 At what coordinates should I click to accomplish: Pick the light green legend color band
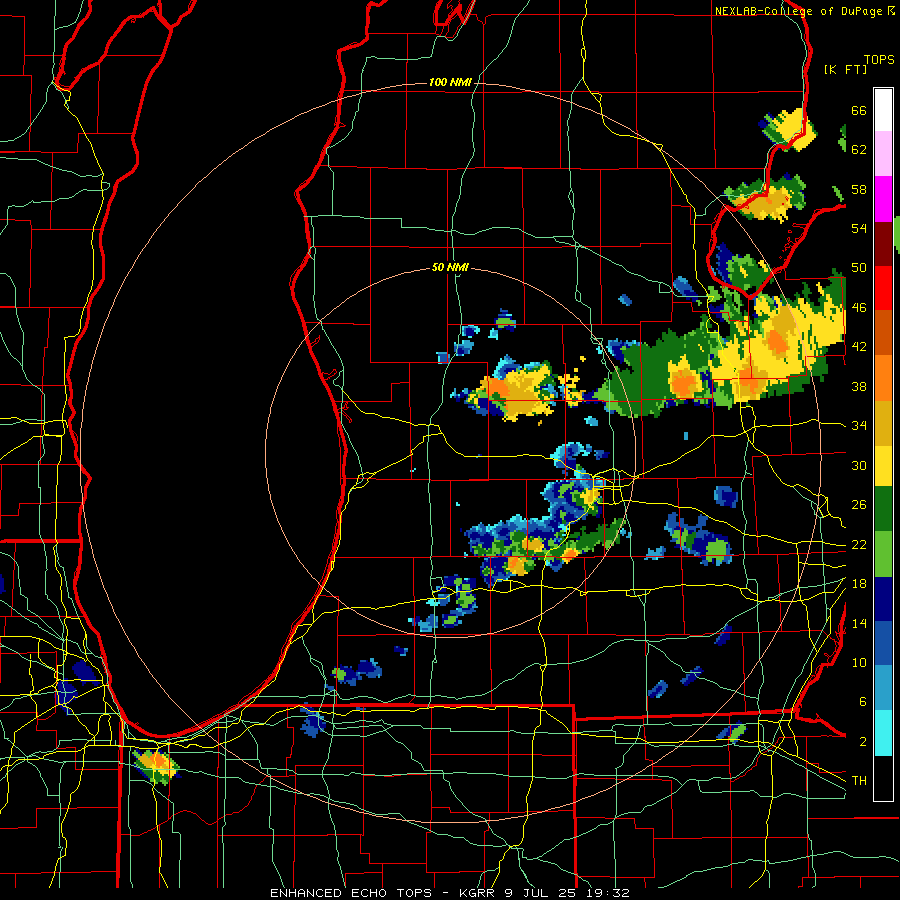(883, 553)
